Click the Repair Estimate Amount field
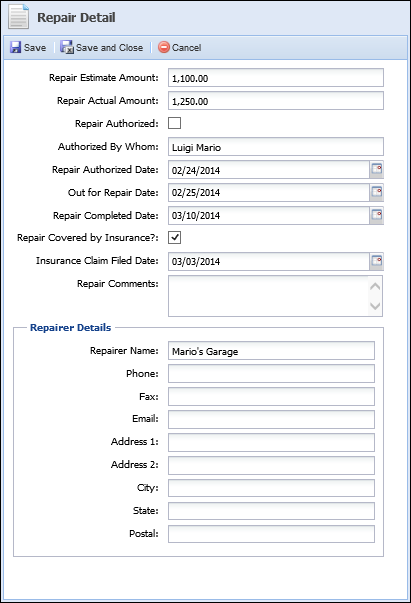The height and width of the screenshot is (603, 411). click(x=276, y=78)
